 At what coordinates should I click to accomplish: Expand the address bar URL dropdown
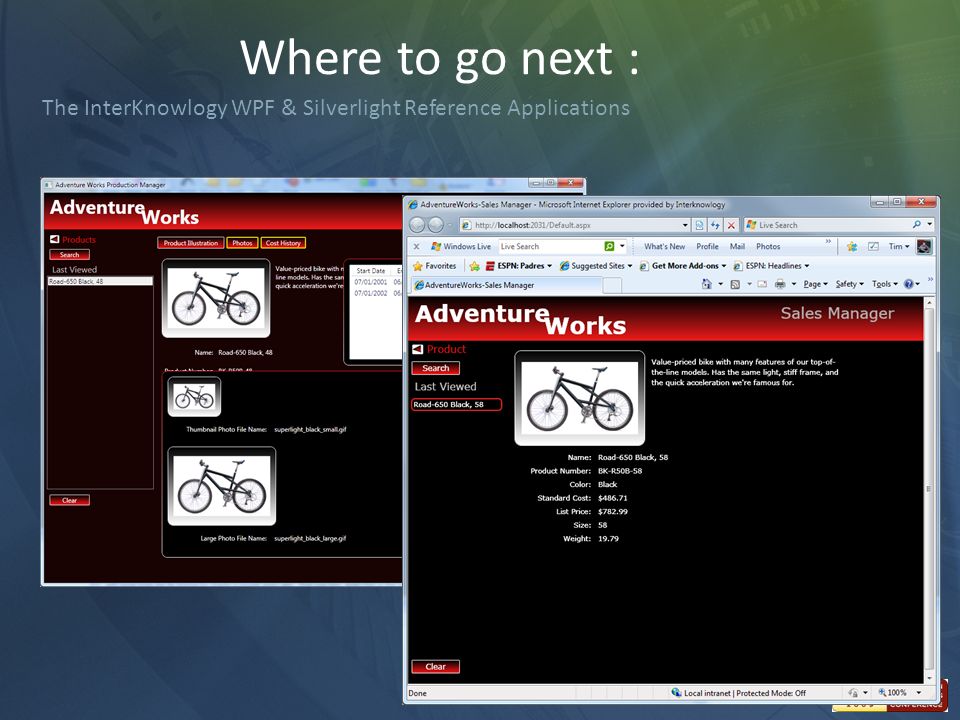(685, 225)
